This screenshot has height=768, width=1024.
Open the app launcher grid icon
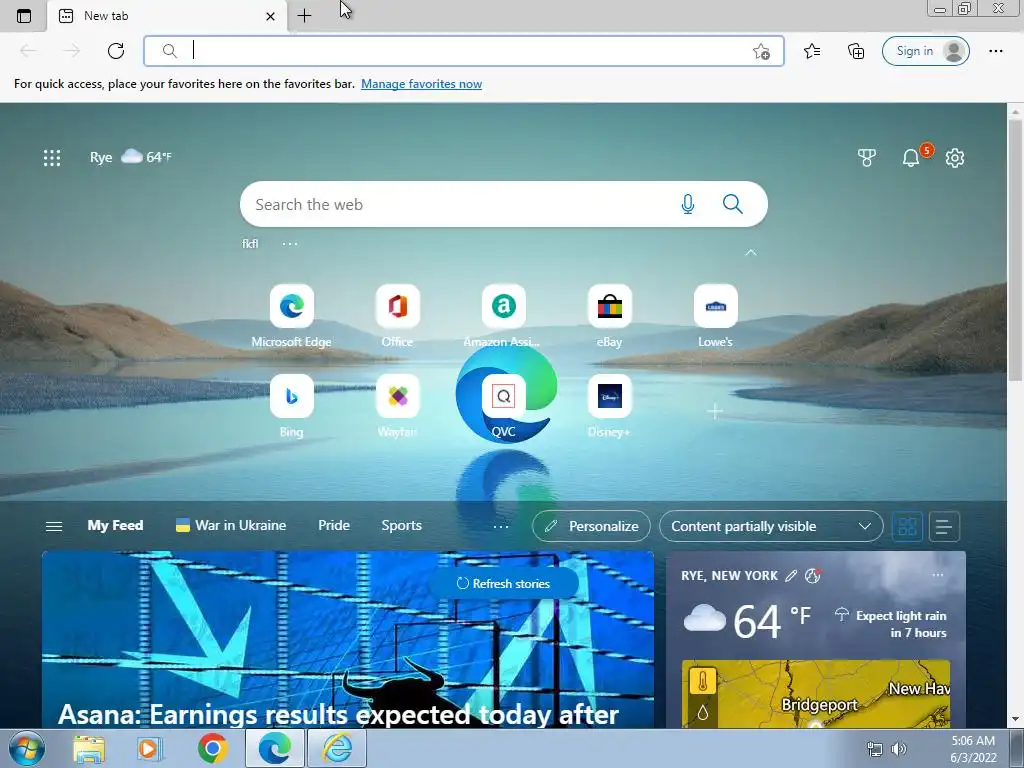tap(52, 157)
